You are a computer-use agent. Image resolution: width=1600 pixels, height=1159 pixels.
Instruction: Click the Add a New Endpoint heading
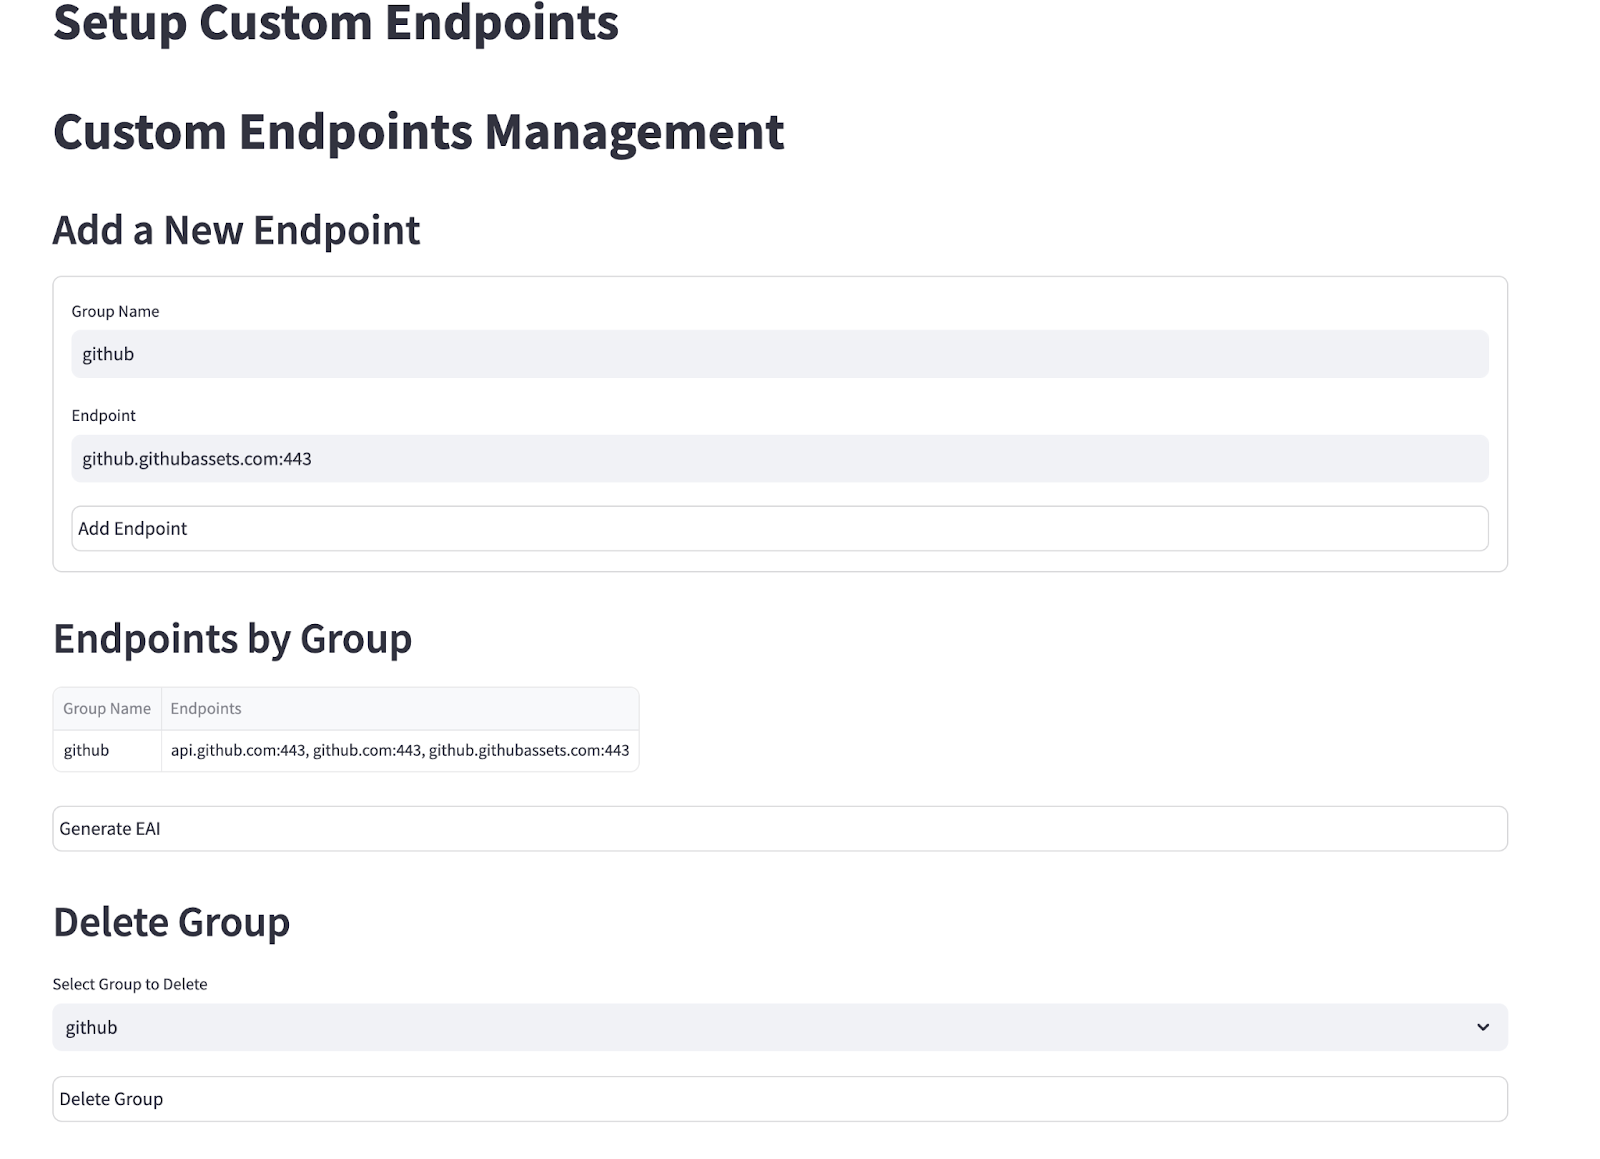[x=236, y=230]
